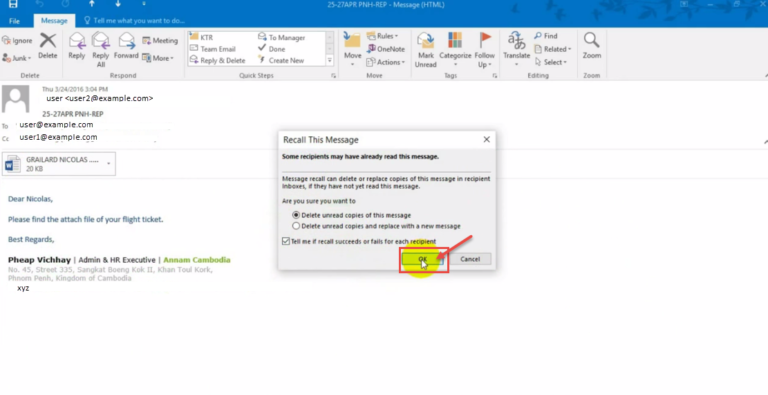
Task: Open Quick Steps dialog launcher
Action: click(x=334, y=76)
